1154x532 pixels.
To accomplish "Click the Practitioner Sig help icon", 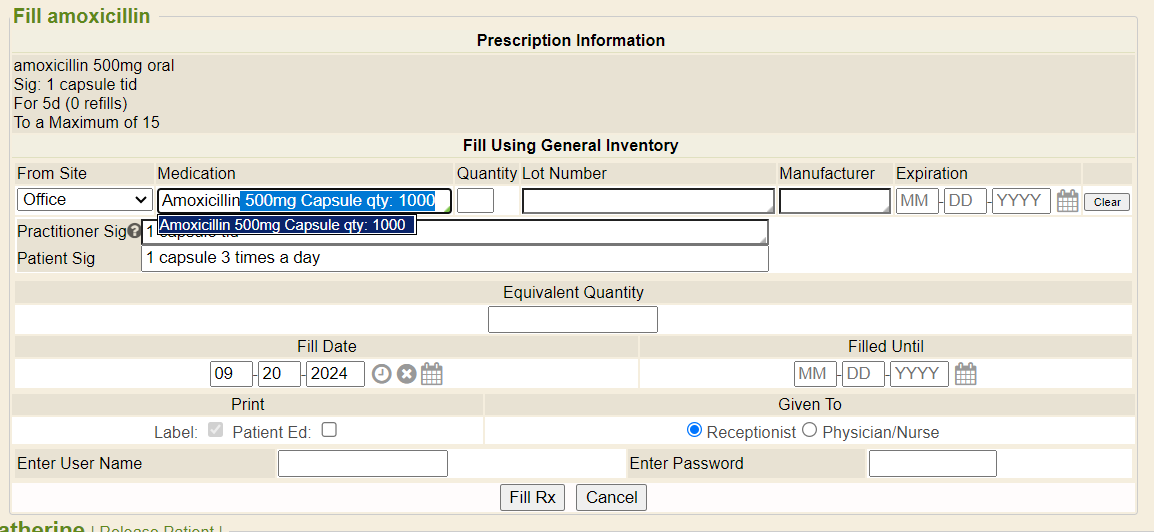I will point(134,231).
